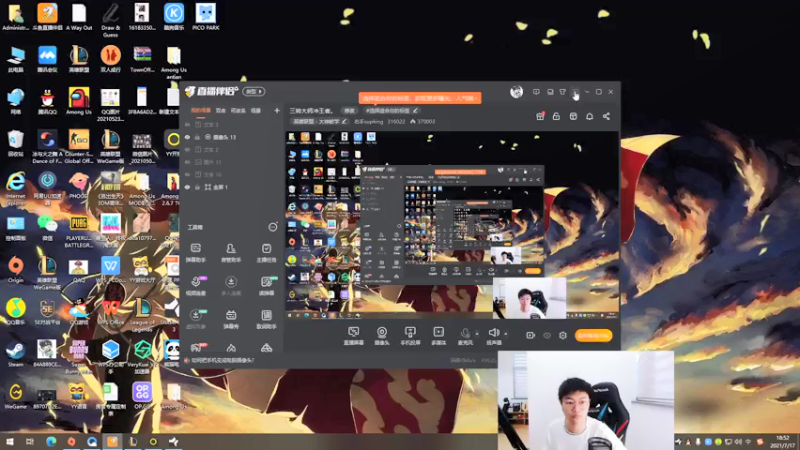This screenshot has width=800, height=450.
Task: Open notification bell icon in companion window
Action: pos(589,116)
